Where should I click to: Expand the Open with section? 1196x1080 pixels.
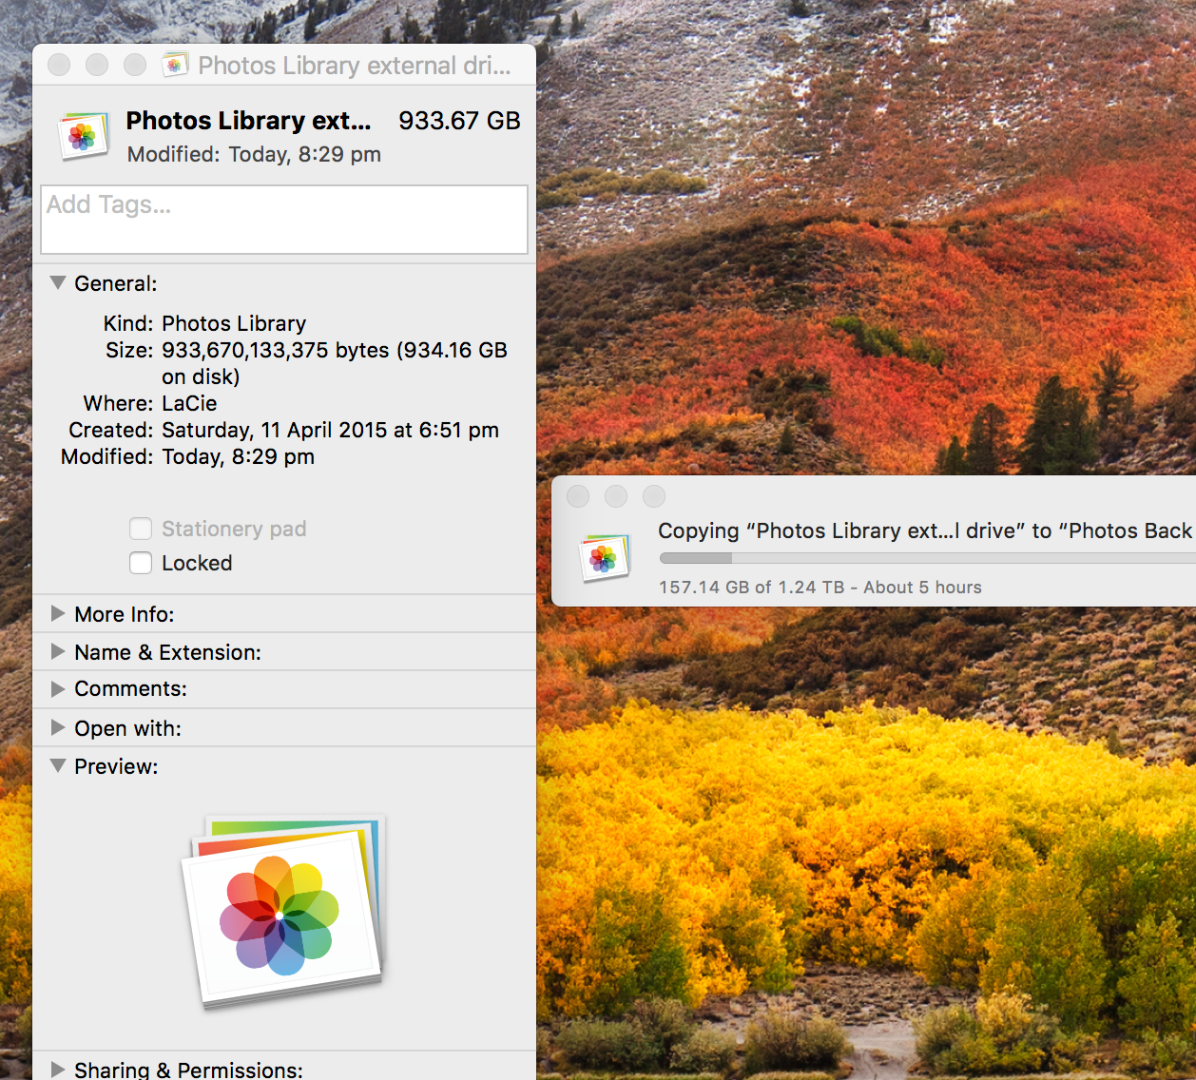57,728
